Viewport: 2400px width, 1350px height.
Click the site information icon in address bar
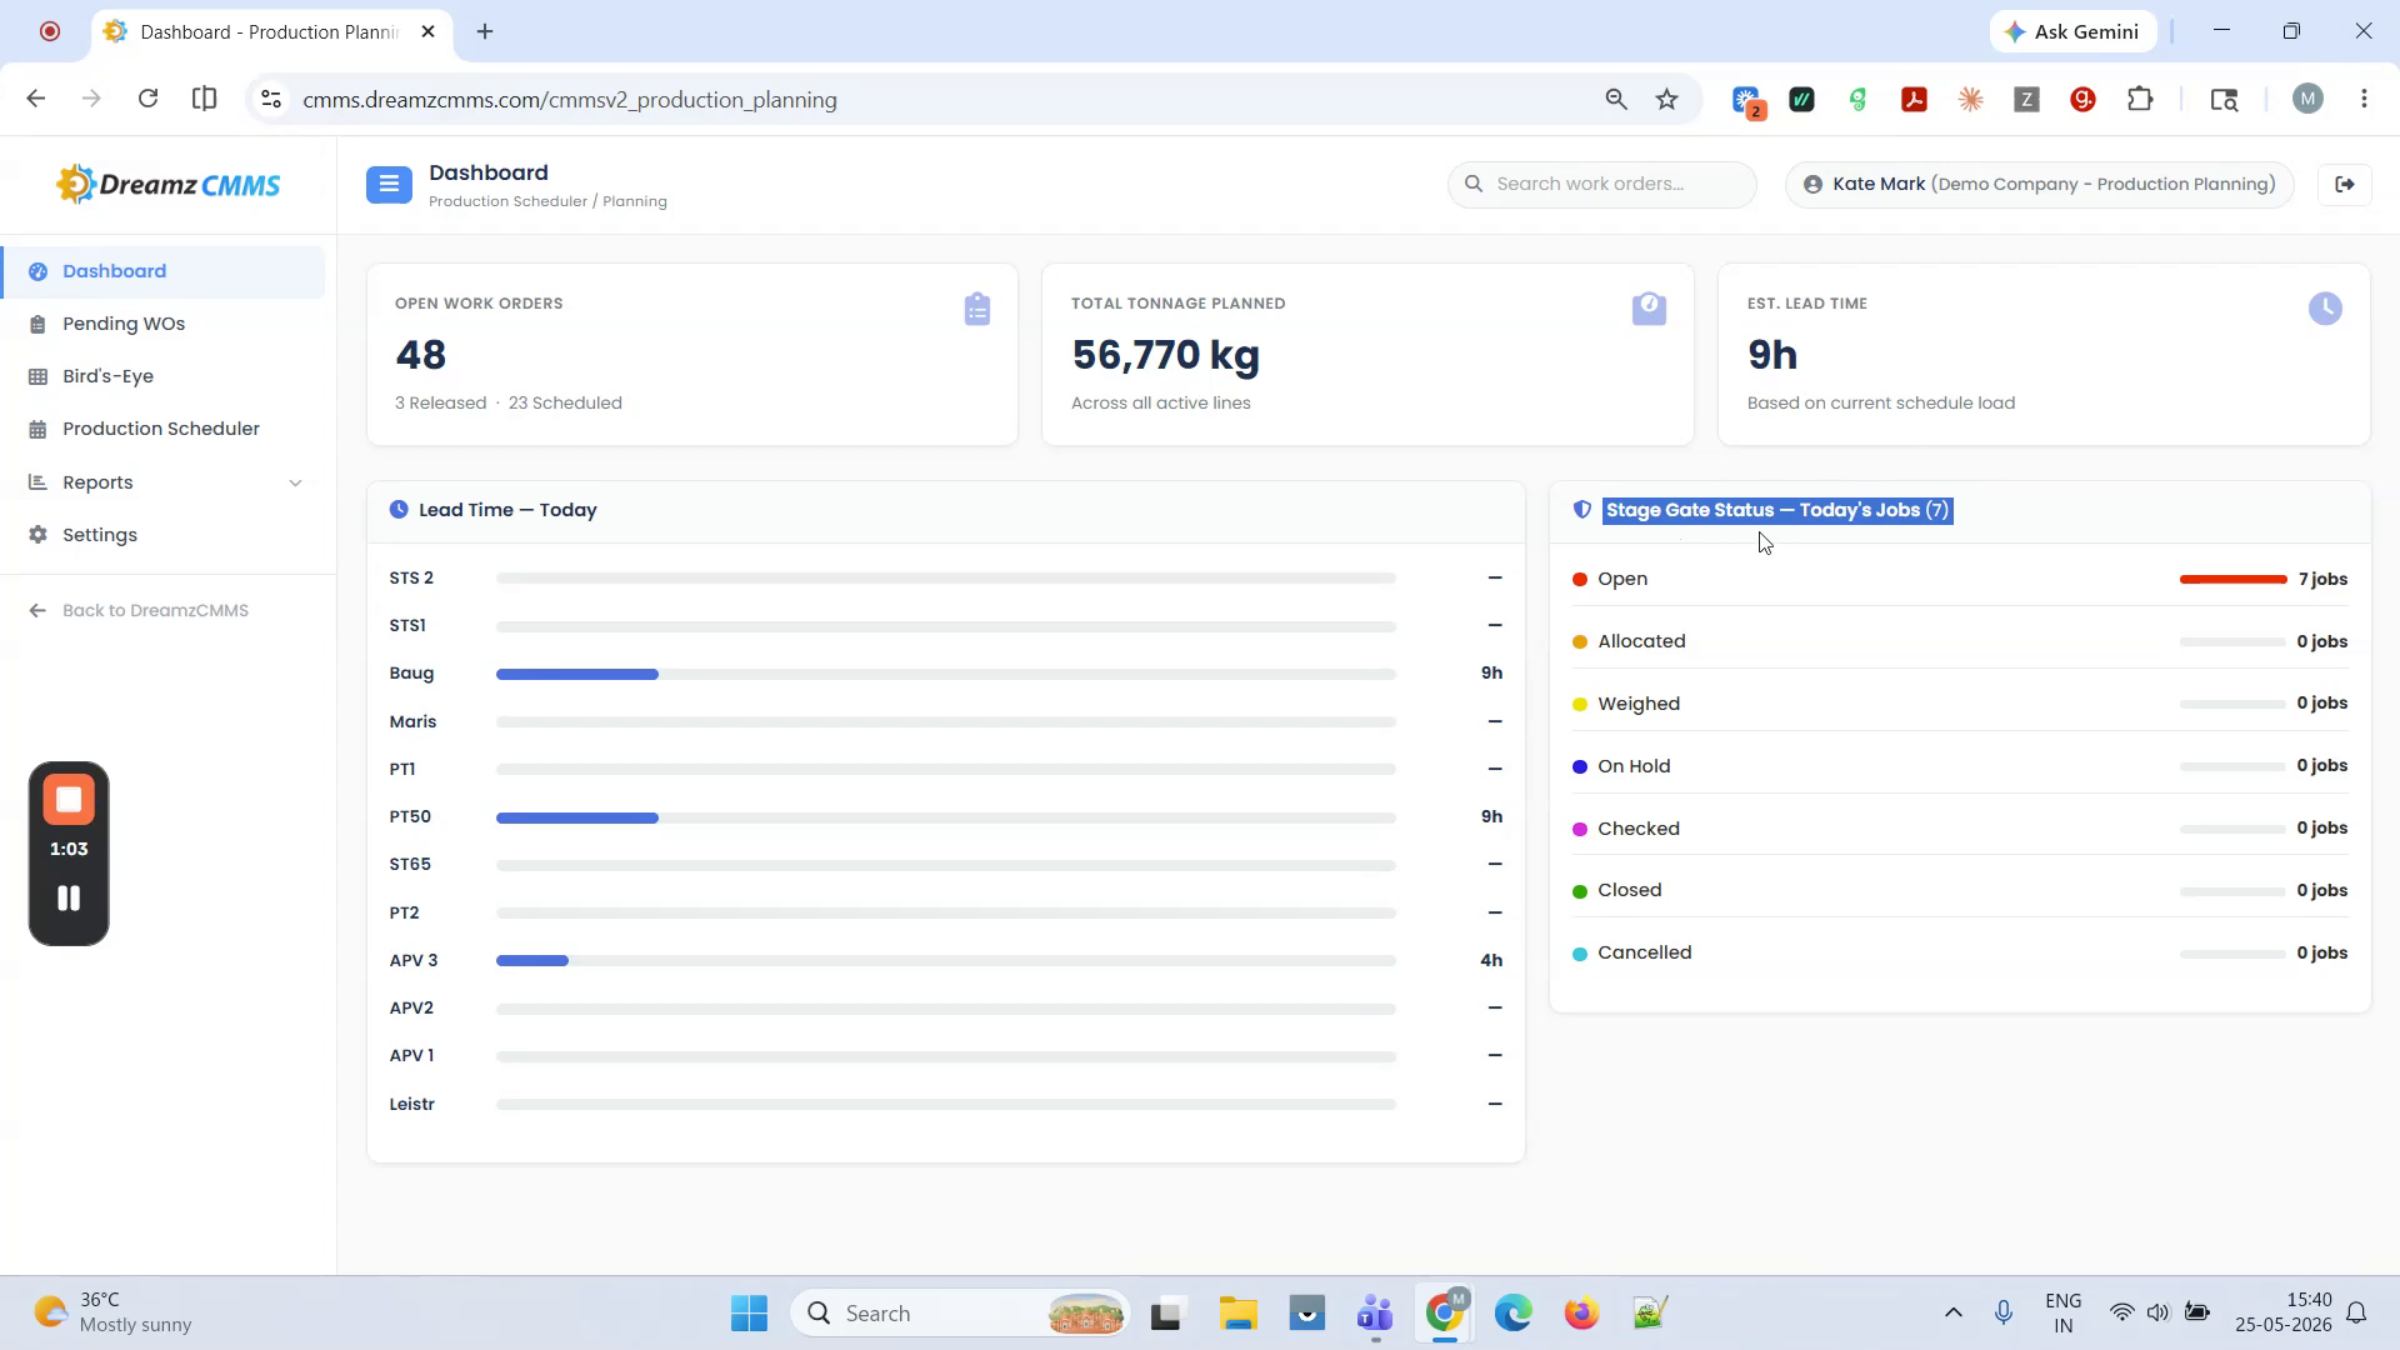[x=271, y=99]
